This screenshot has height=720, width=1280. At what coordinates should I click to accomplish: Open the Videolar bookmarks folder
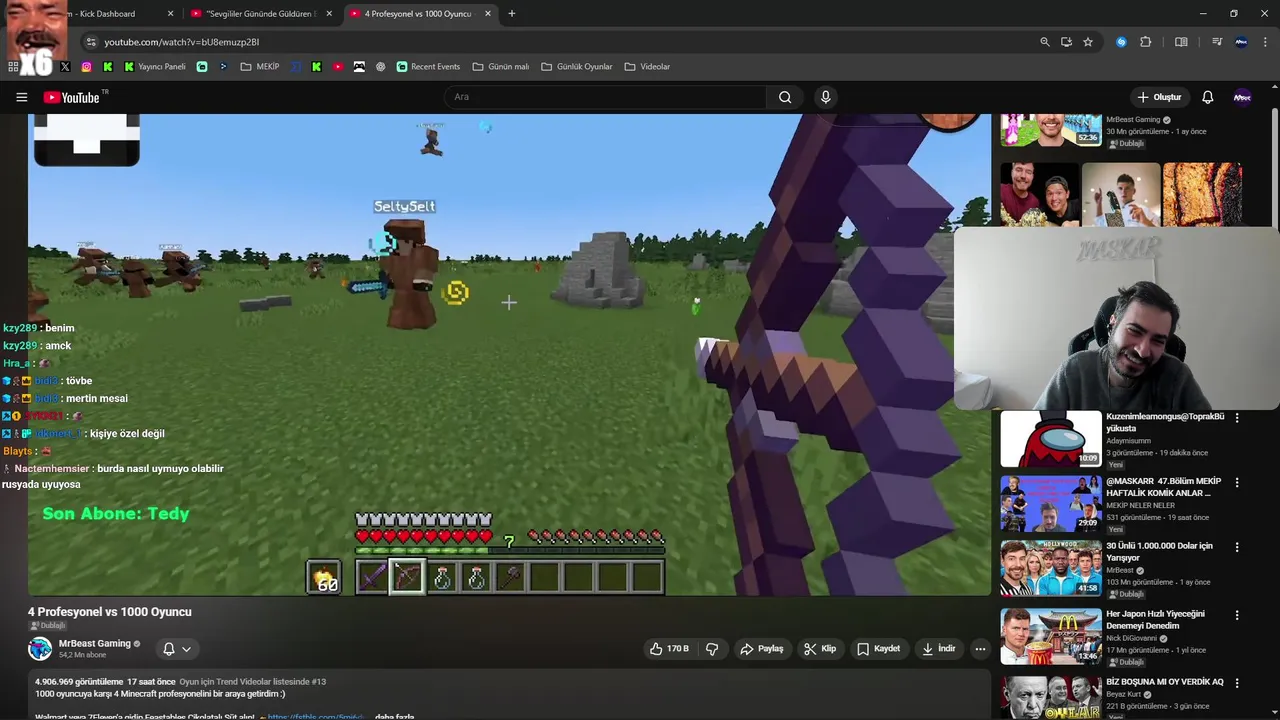647,67
